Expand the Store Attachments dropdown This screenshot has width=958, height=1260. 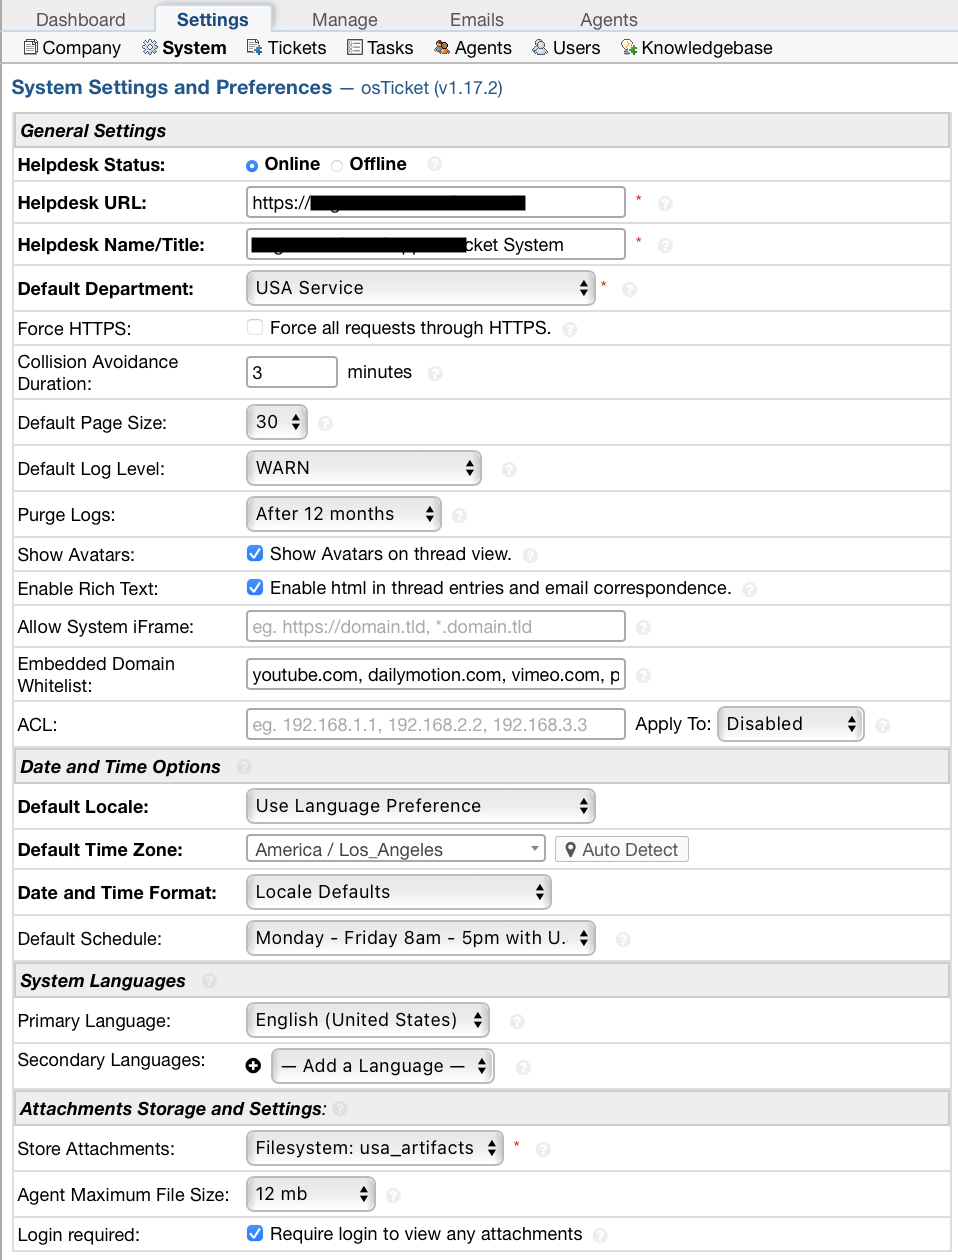point(375,1148)
